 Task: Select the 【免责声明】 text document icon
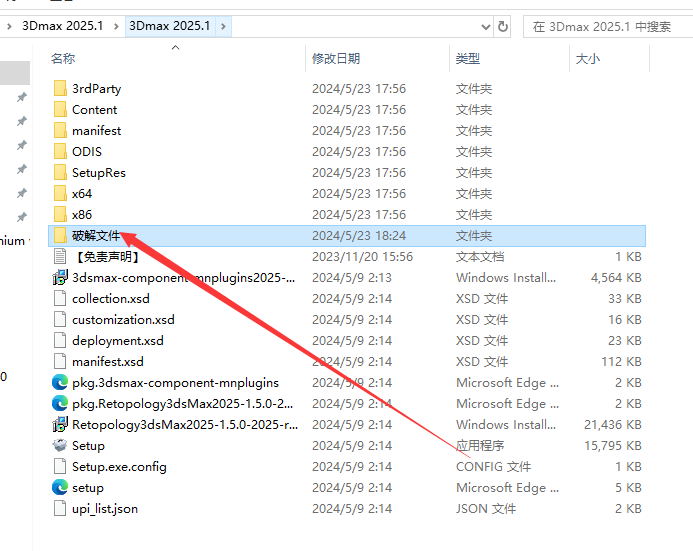[x=60, y=256]
